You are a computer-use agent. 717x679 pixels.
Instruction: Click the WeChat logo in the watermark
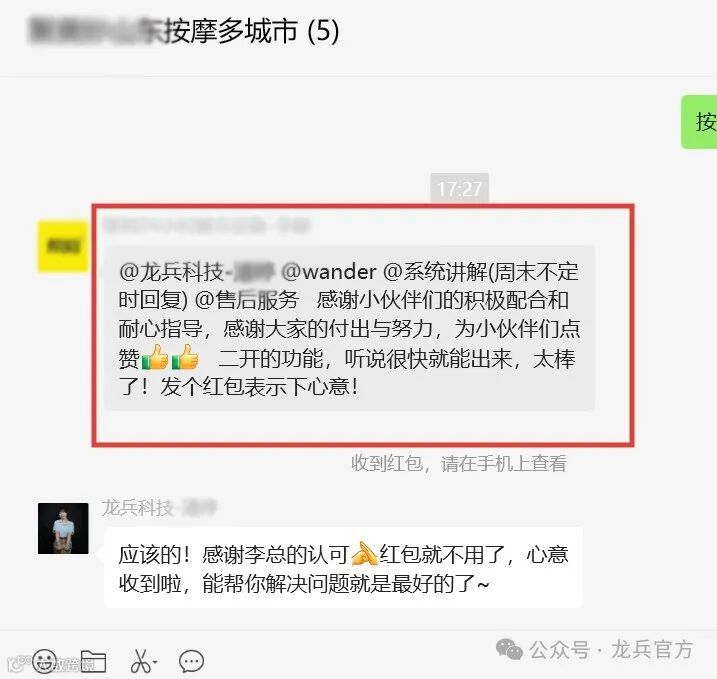click(x=509, y=649)
